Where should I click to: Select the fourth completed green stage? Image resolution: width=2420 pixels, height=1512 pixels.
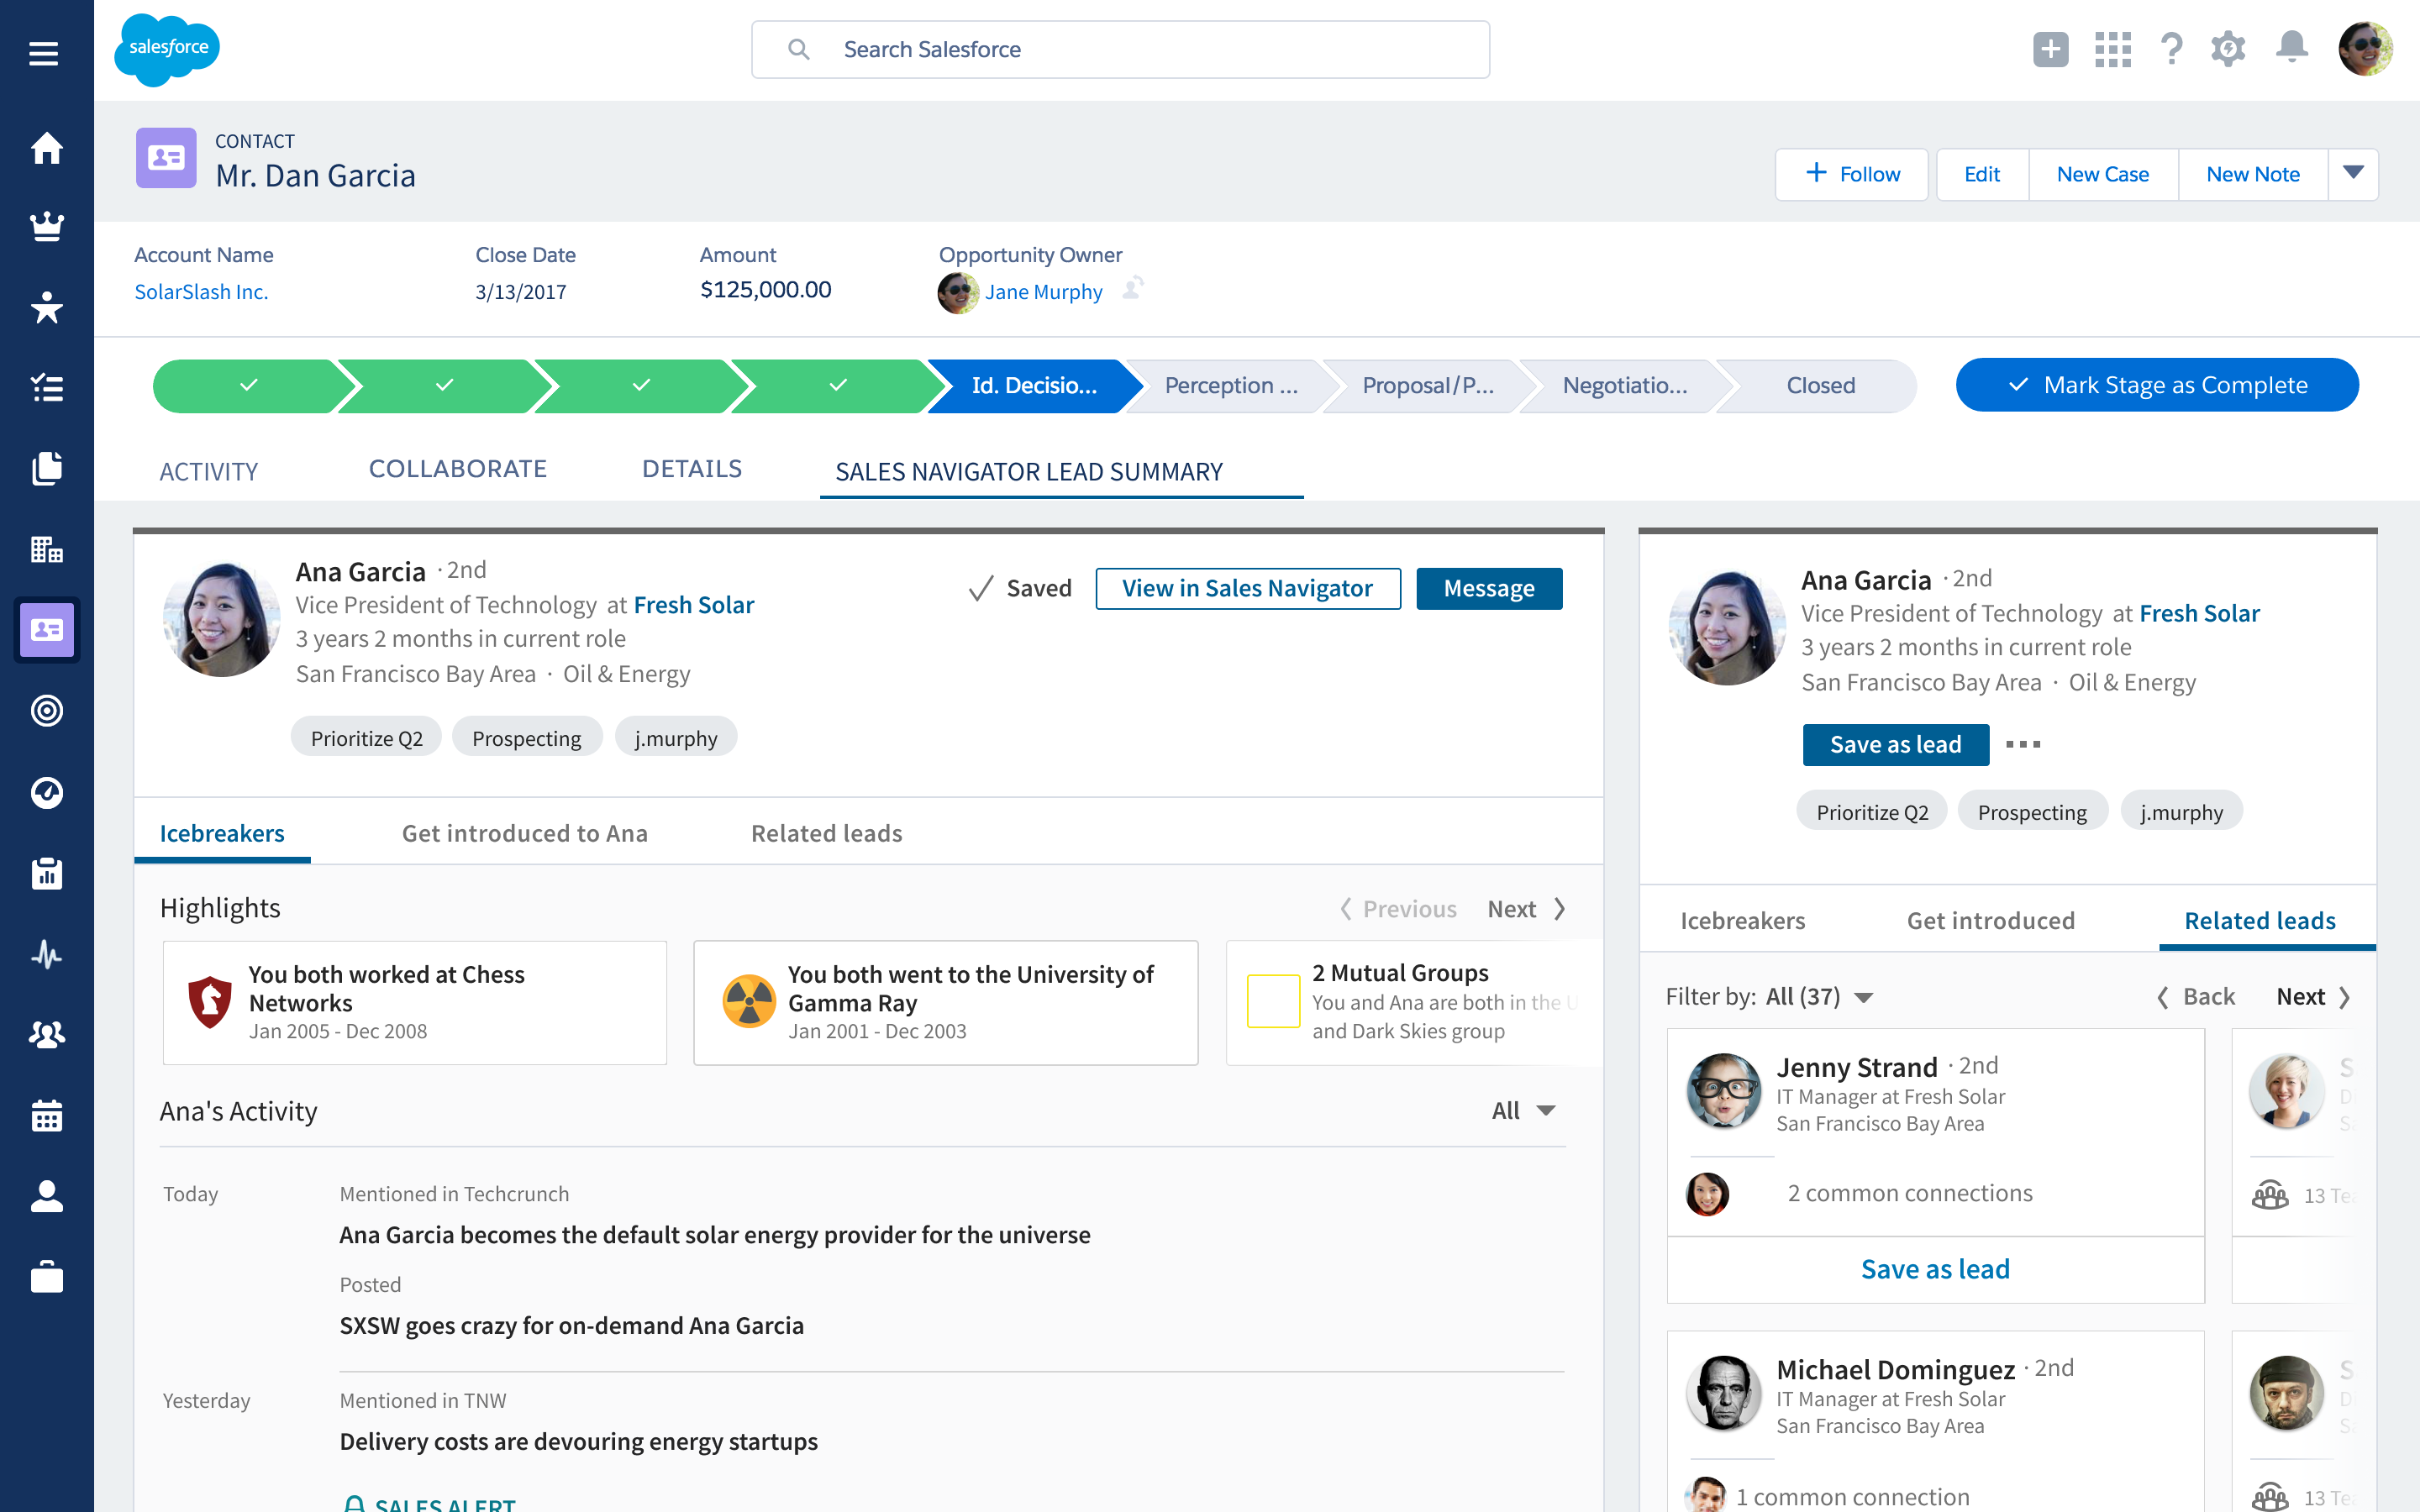[838, 386]
